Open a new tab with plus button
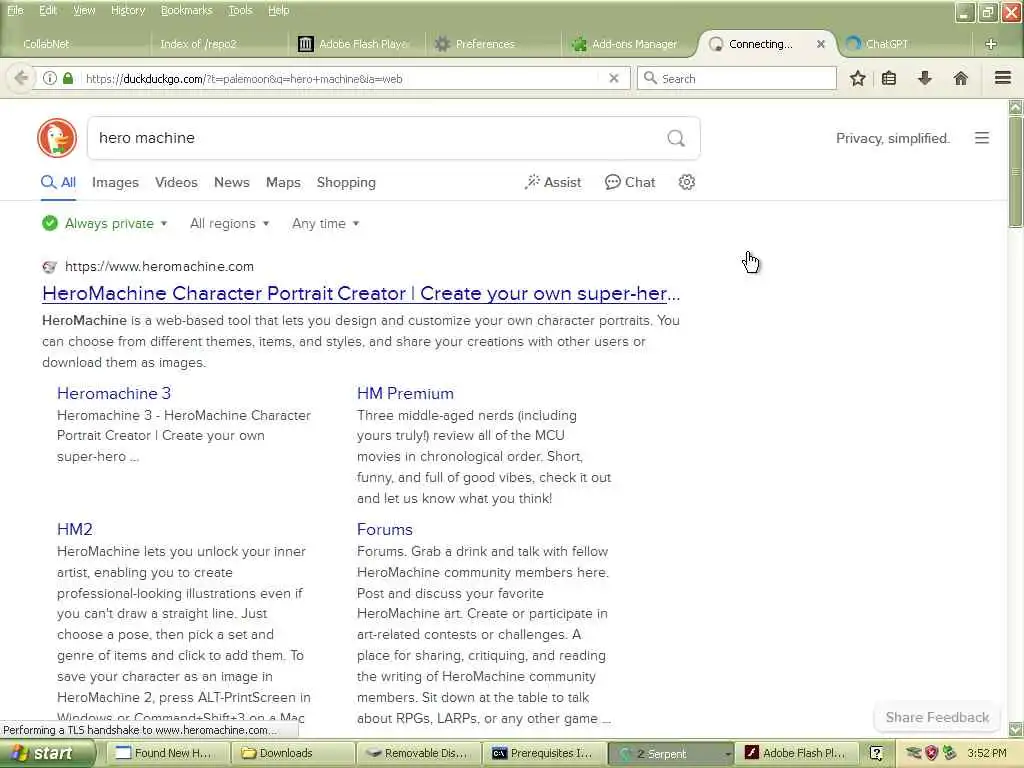The image size is (1024, 768). pos(991,44)
